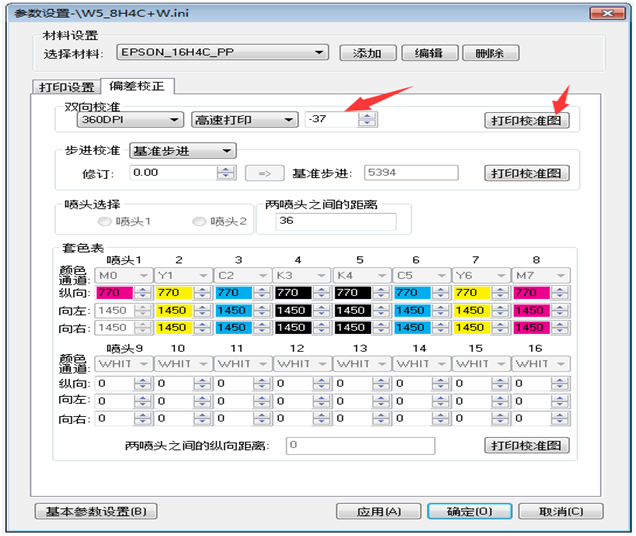Adjust the head 8 纵向 770 stepper

click(561, 293)
